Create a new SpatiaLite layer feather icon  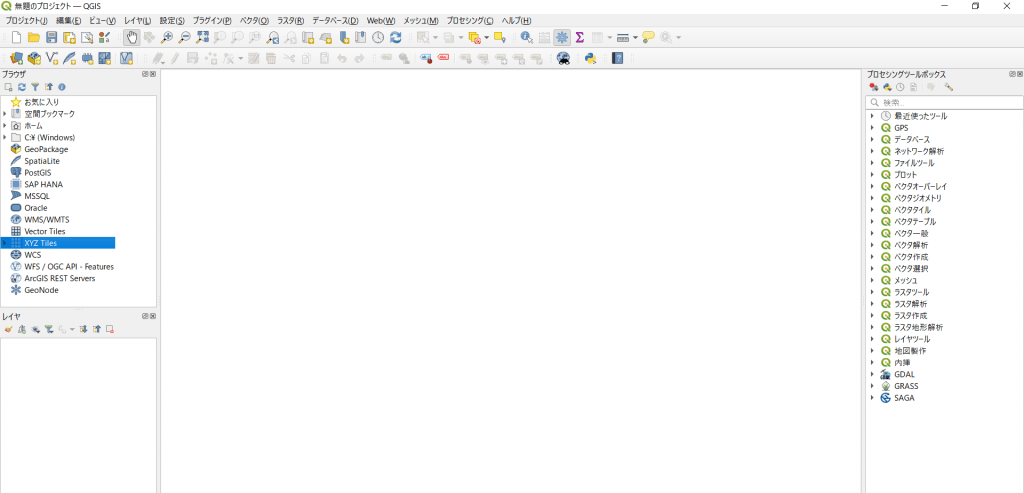pos(70,59)
